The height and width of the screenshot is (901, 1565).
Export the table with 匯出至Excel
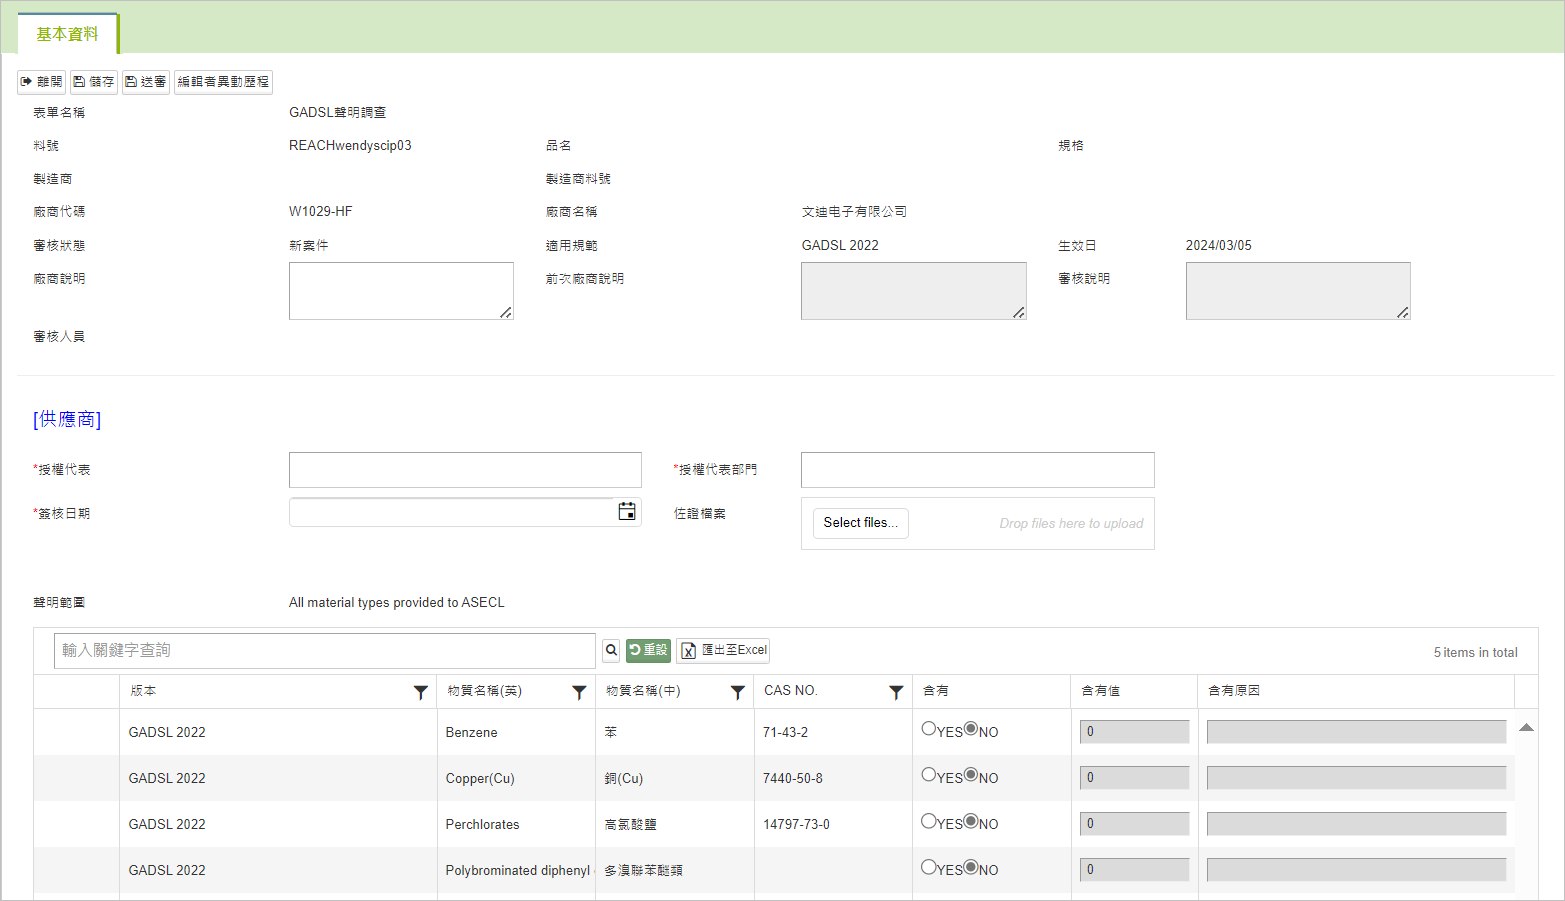[x=723, y=650]
